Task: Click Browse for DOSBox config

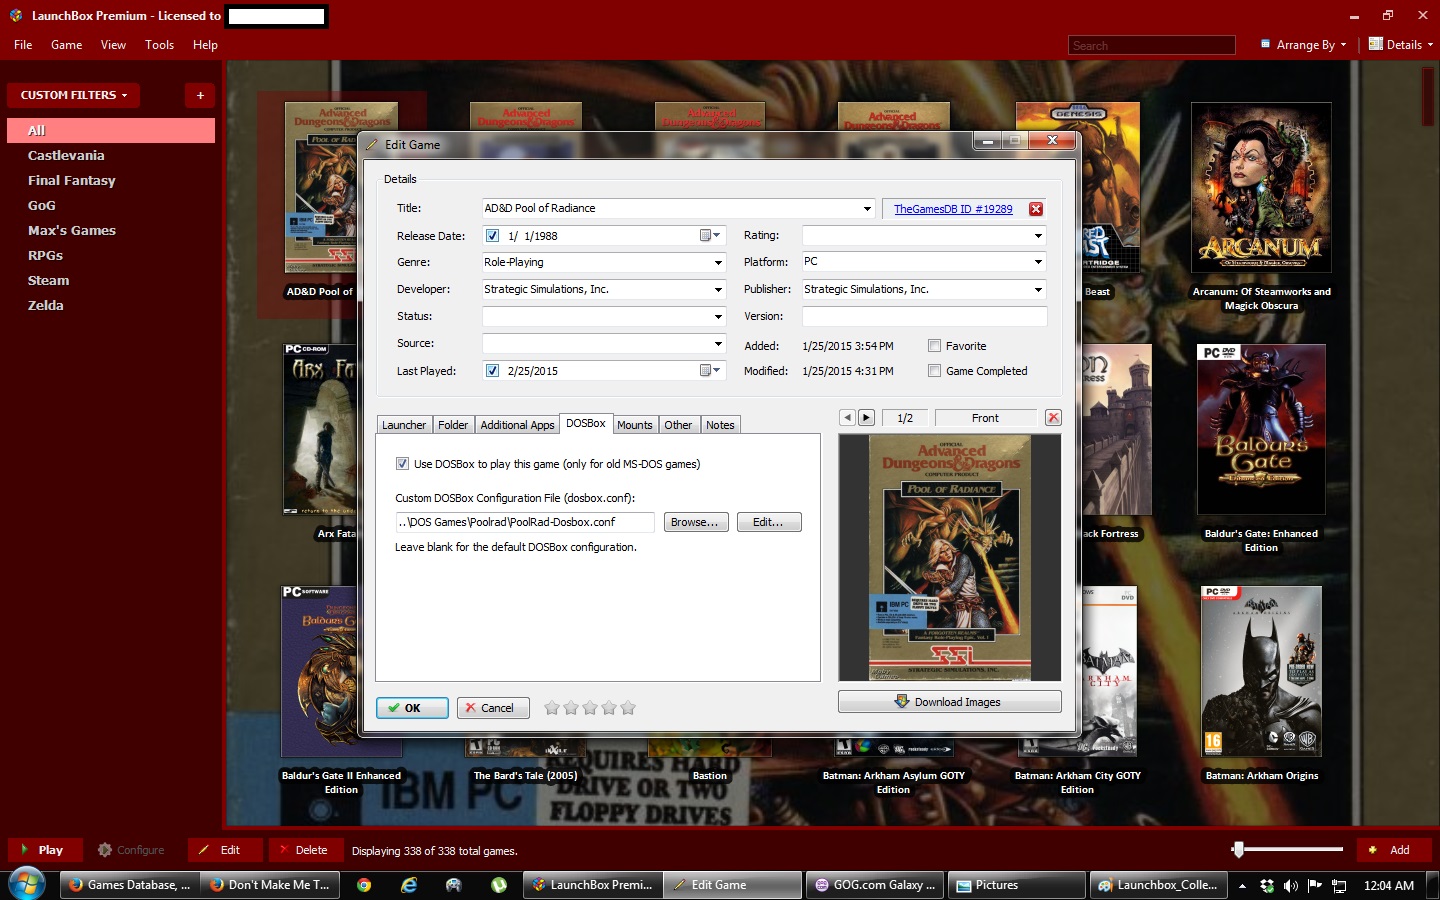Action: (x=696, y=522)
